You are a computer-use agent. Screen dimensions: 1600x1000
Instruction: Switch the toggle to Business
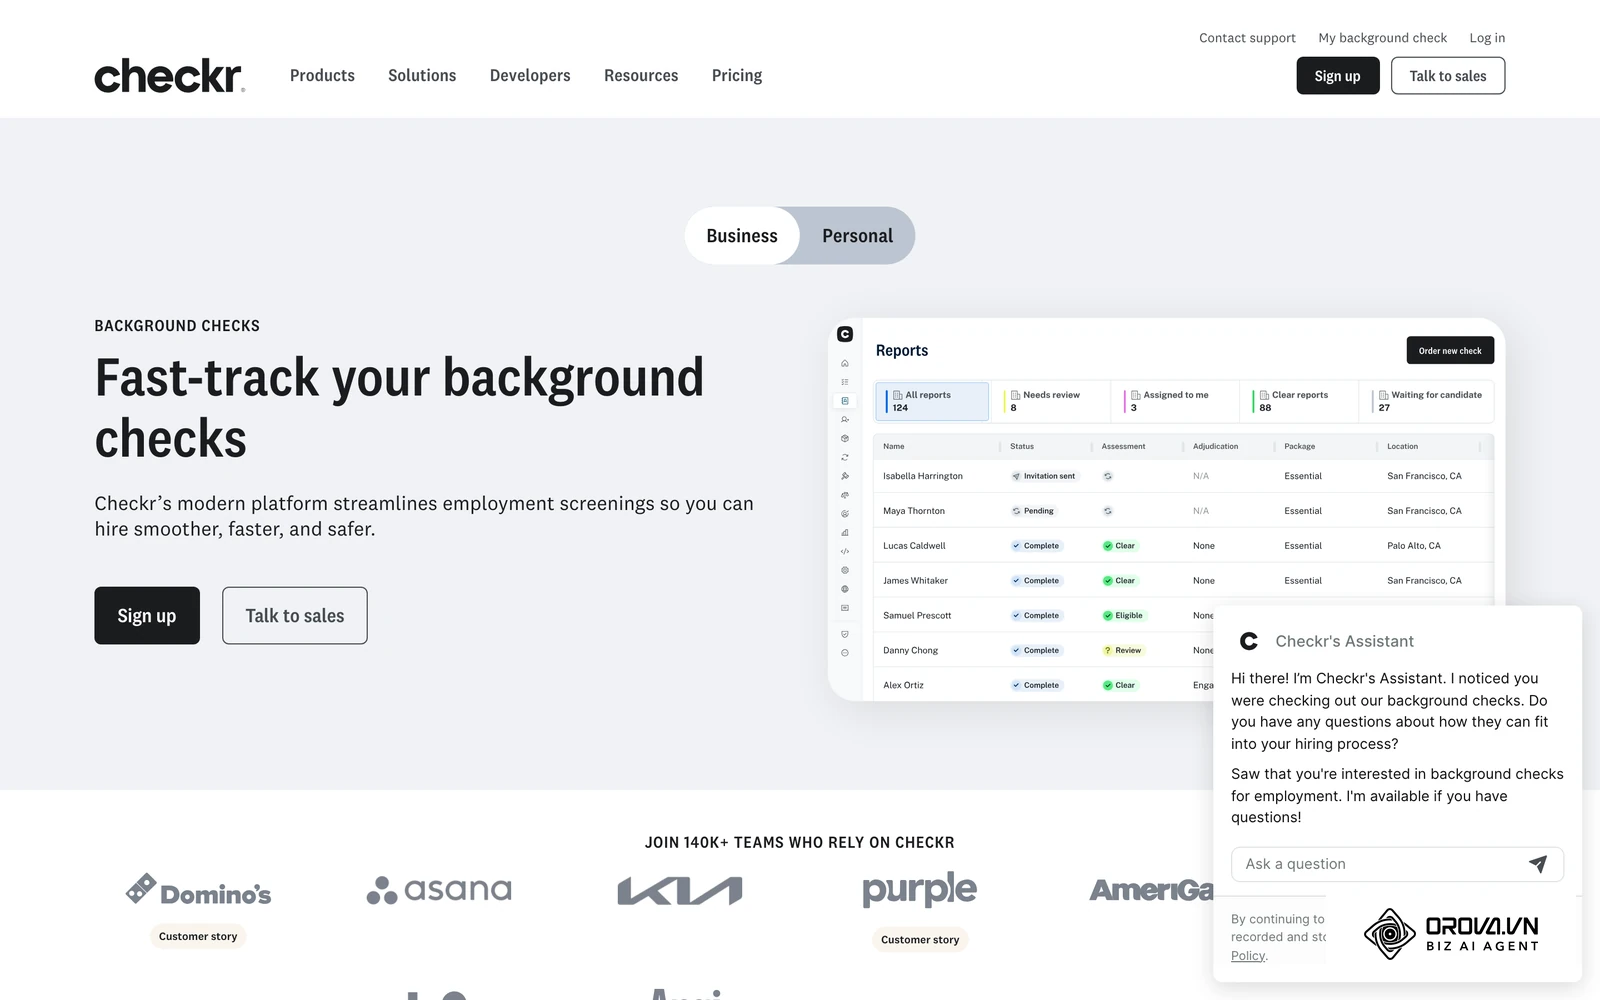(x=742, y=236)
